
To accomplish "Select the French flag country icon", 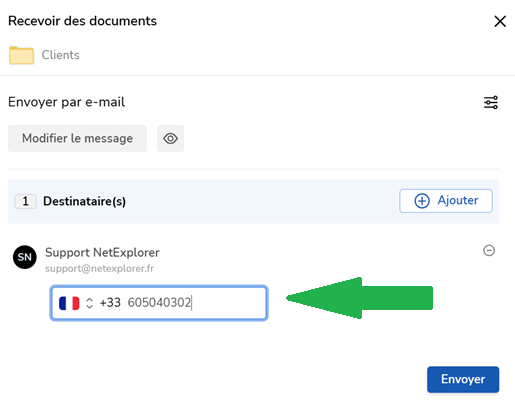I will pos(69,303).
